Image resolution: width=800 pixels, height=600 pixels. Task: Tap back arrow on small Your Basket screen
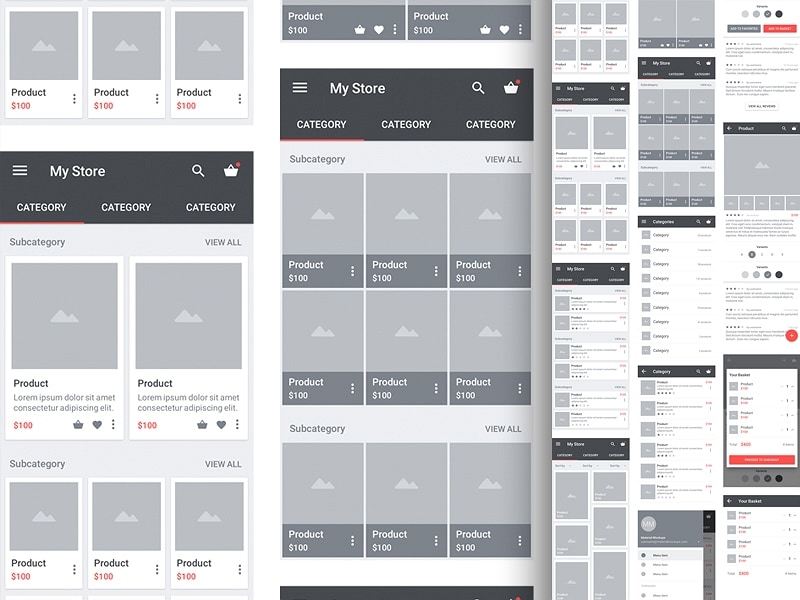(730, 501)
